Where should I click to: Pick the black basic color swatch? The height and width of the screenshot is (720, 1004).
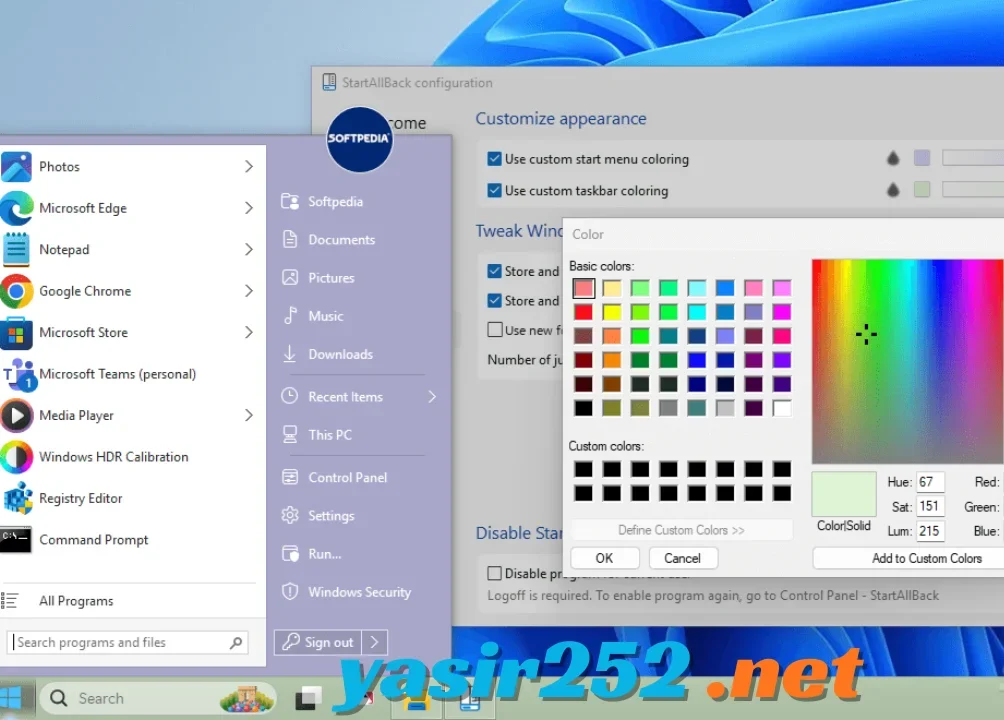[x=583, y=409]
